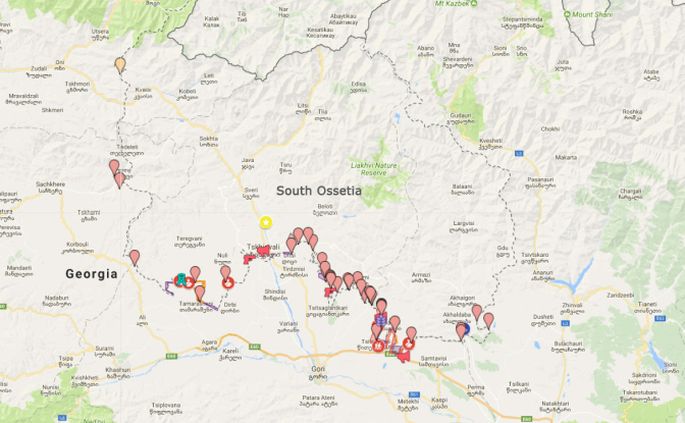The height and width of the screenshot is (423, 685).
Task: Select the purple square marker under the pin cluster
Action: [x=381, y=320]
